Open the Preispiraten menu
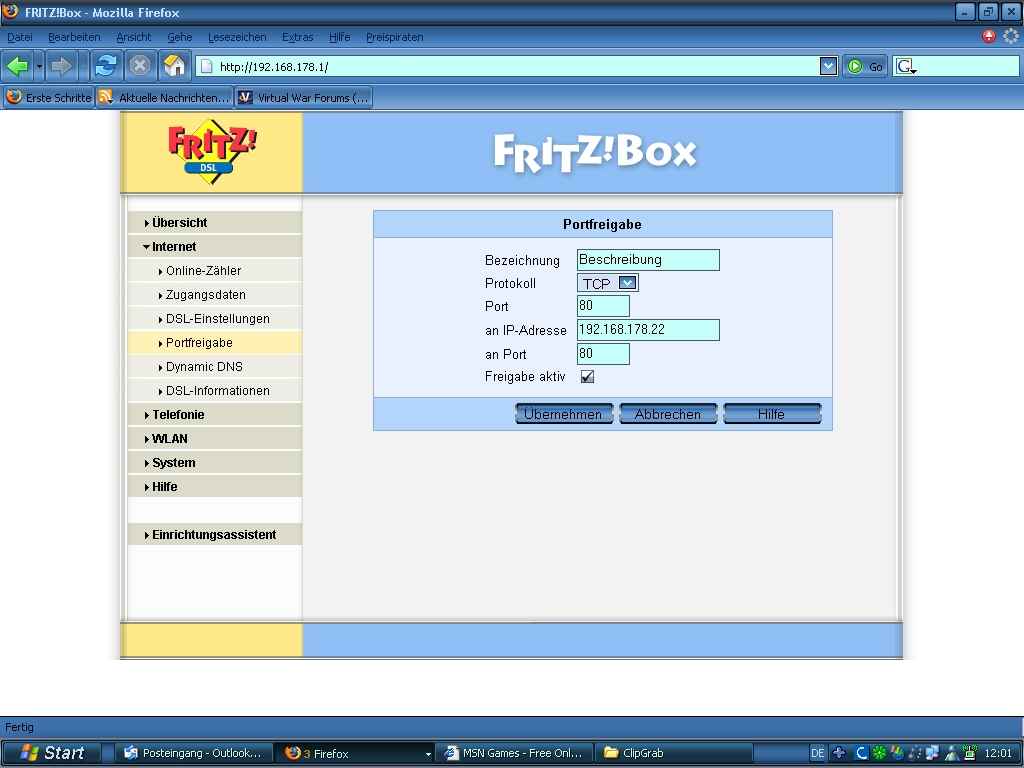The width and height of the screenshot is (1024, 768). tap(394, 37)
